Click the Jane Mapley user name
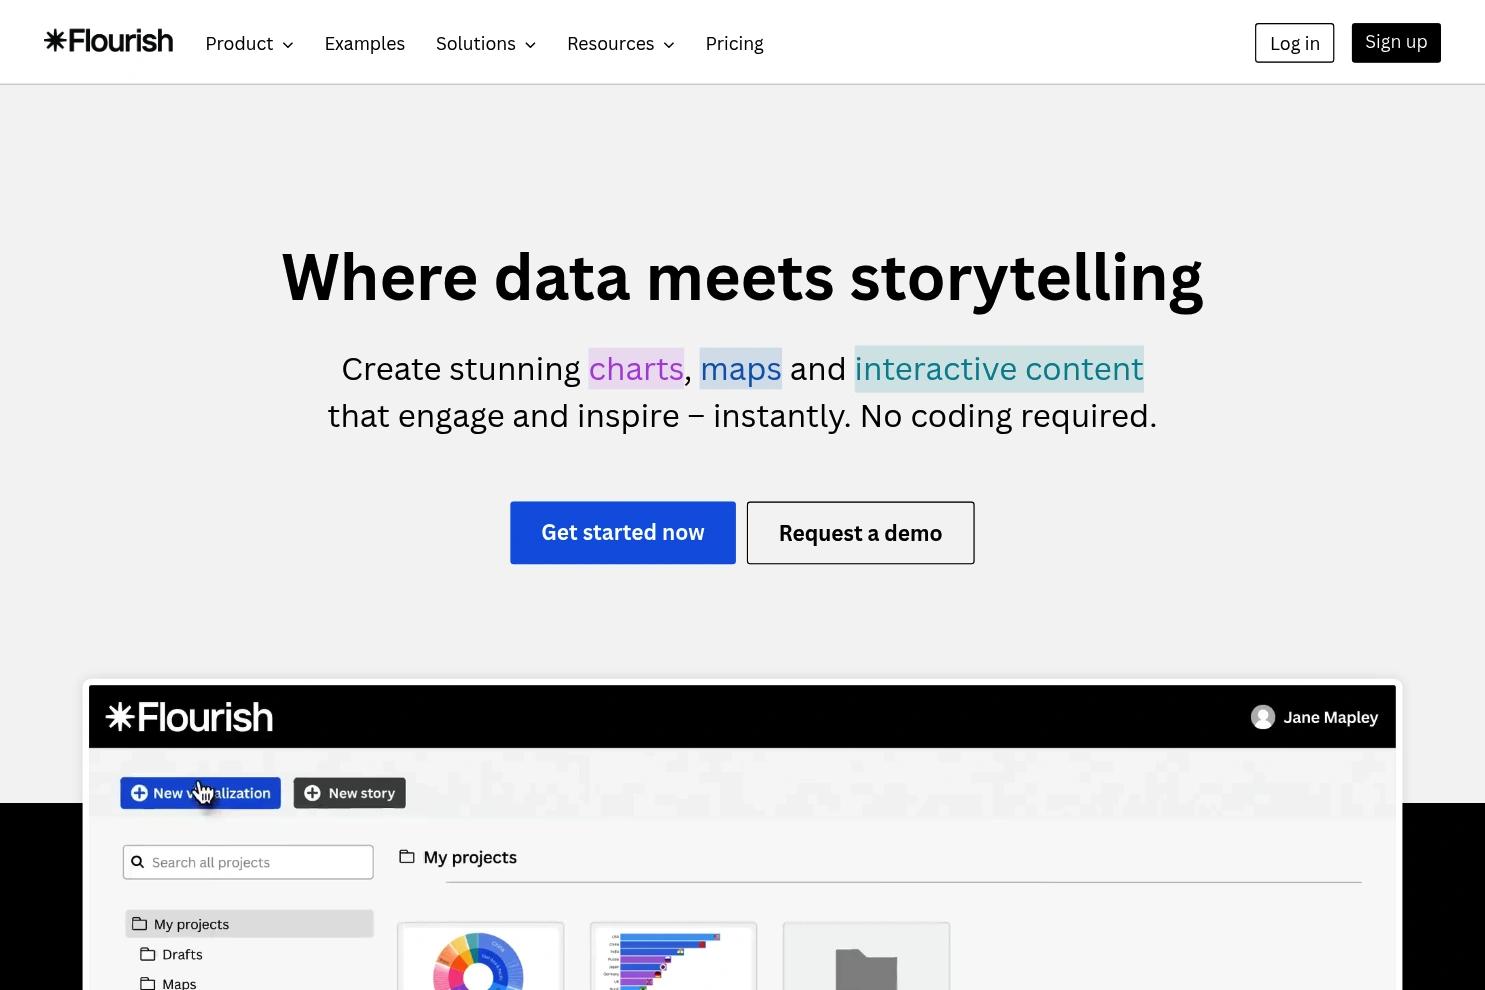 1331,717
